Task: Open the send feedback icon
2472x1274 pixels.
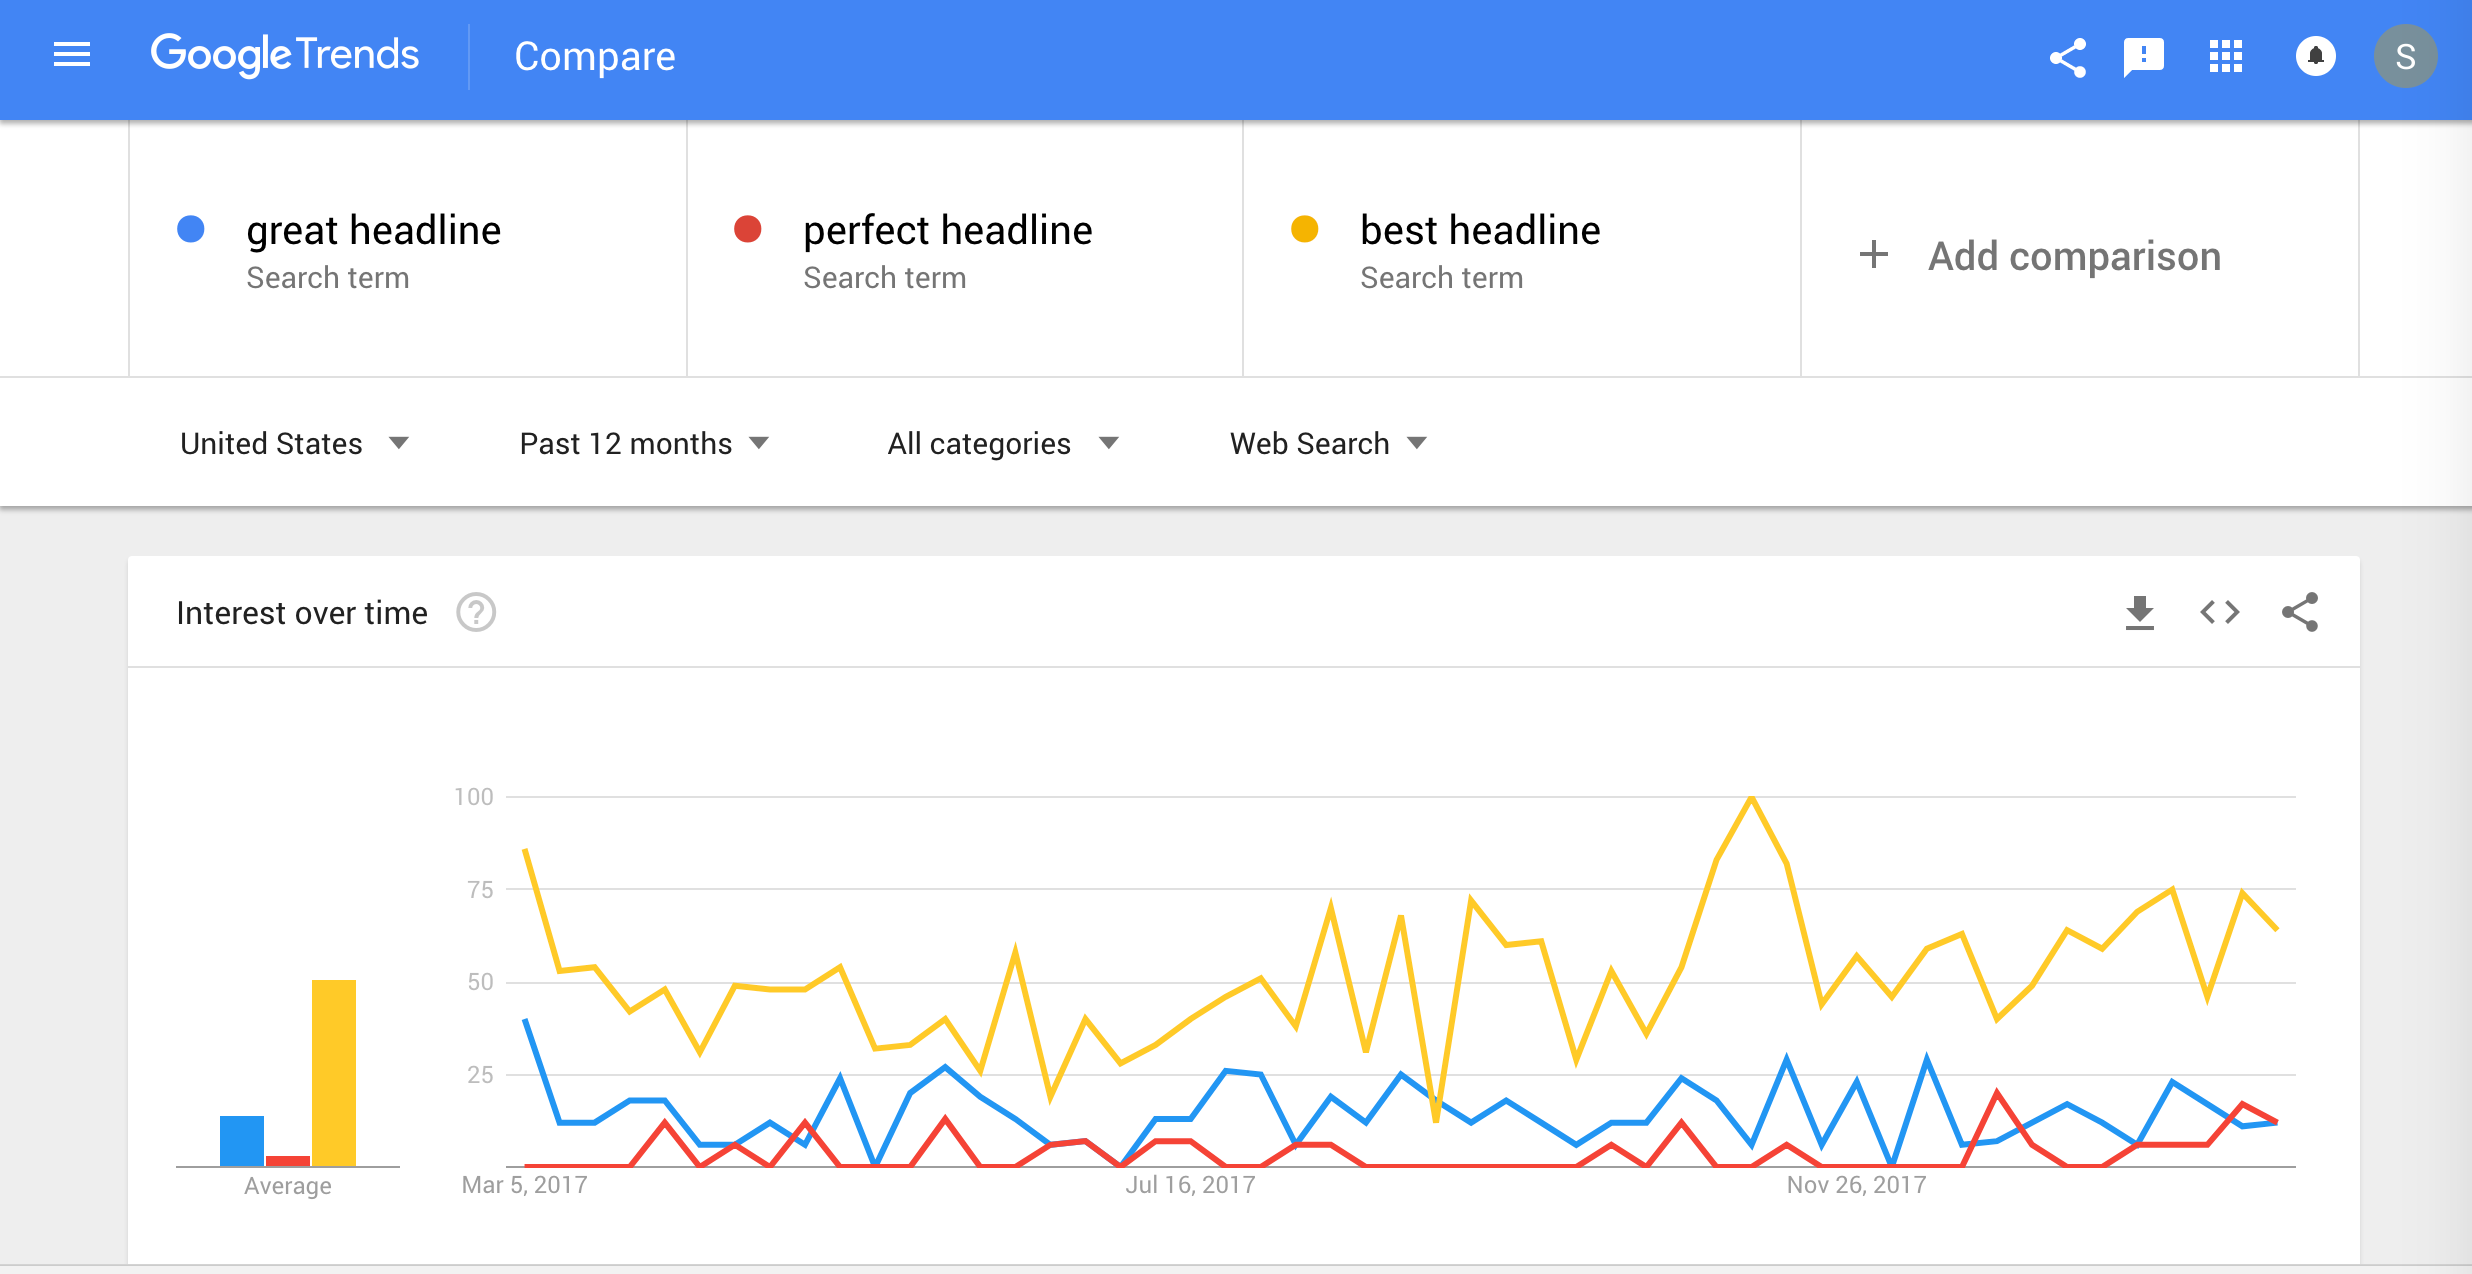Action: coord(2144,57)
